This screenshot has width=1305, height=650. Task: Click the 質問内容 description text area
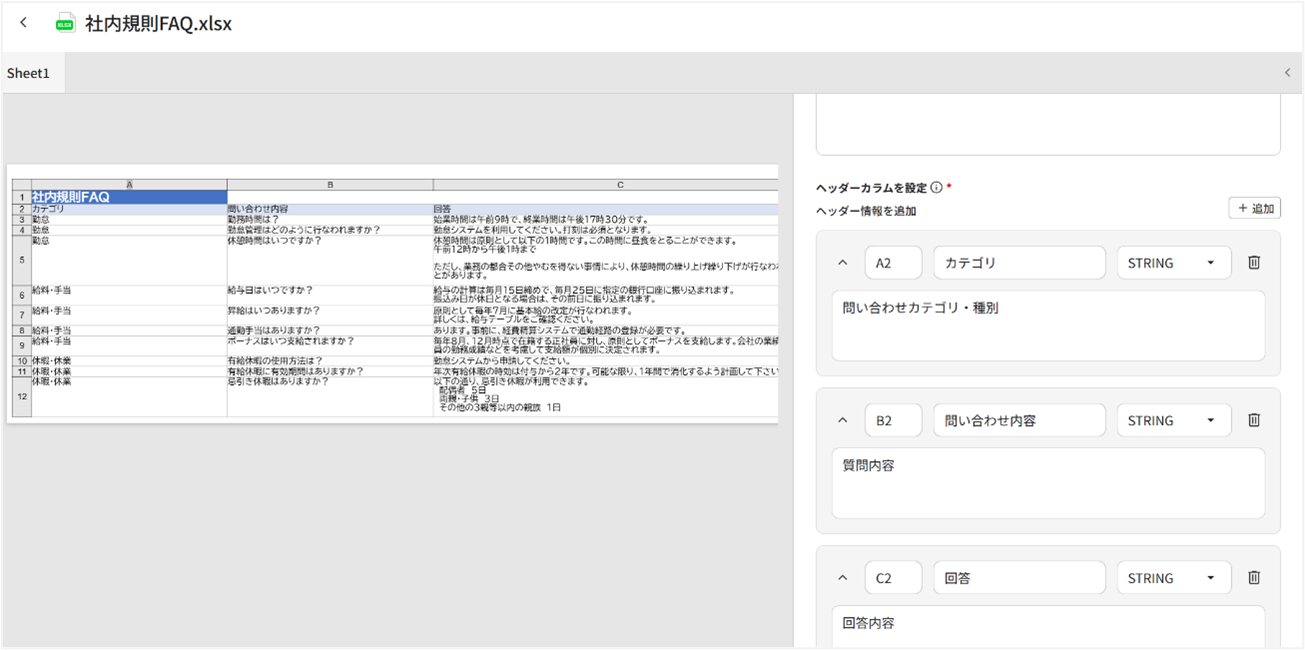tap(1048, 483)
